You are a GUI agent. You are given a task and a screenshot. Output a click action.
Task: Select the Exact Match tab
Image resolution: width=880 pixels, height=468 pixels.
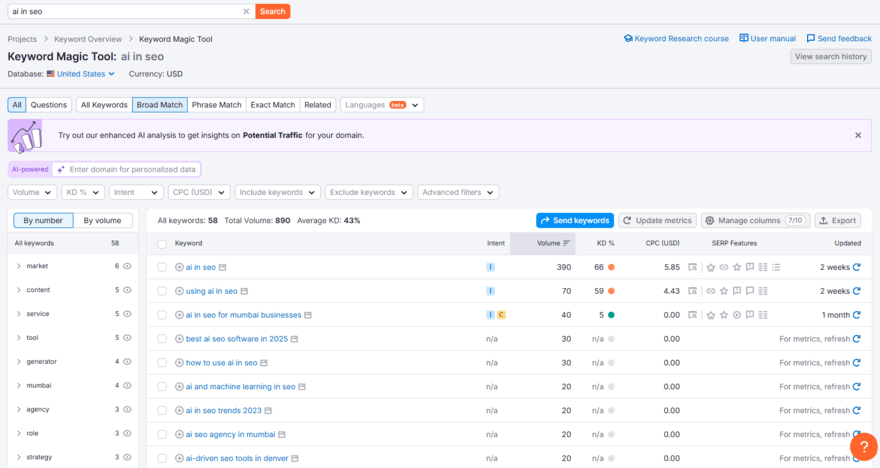[273, 105]
